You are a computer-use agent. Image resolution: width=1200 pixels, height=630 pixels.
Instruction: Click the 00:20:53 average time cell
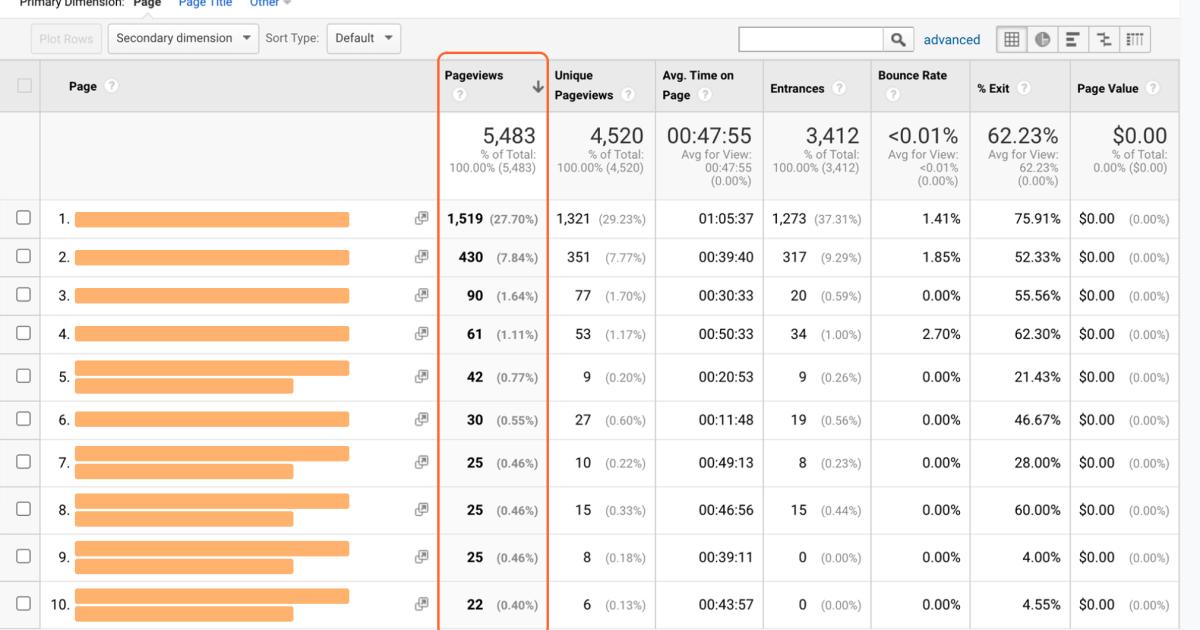pyautogui.click(x=726, y=377)
